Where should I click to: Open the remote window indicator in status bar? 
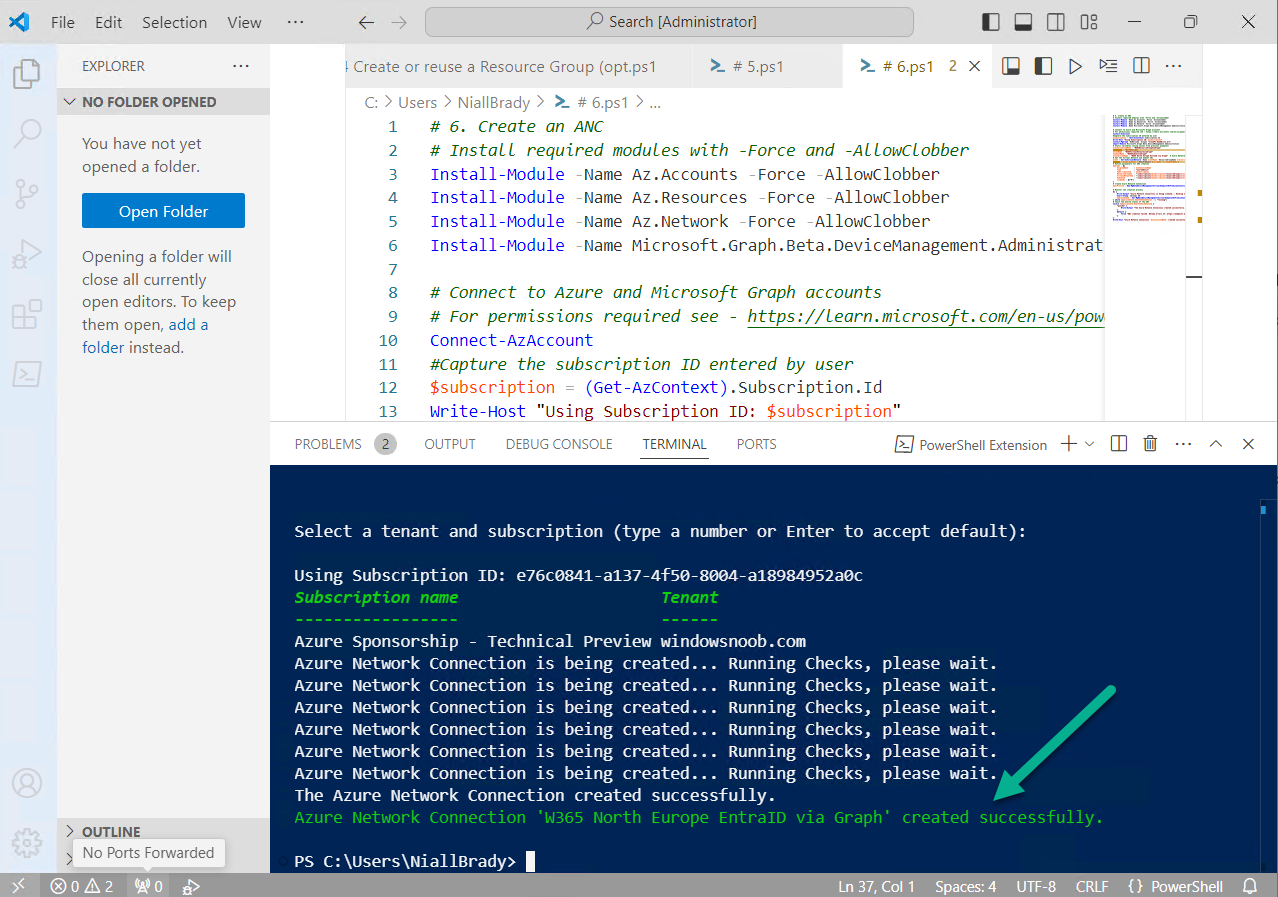click(19, 886)
